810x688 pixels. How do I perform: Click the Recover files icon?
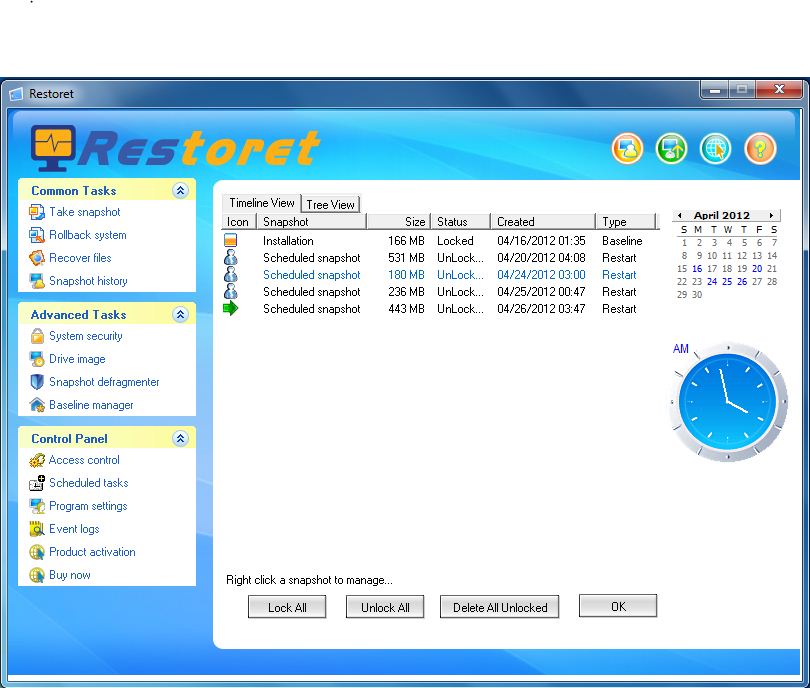click(x=37, y=258)
